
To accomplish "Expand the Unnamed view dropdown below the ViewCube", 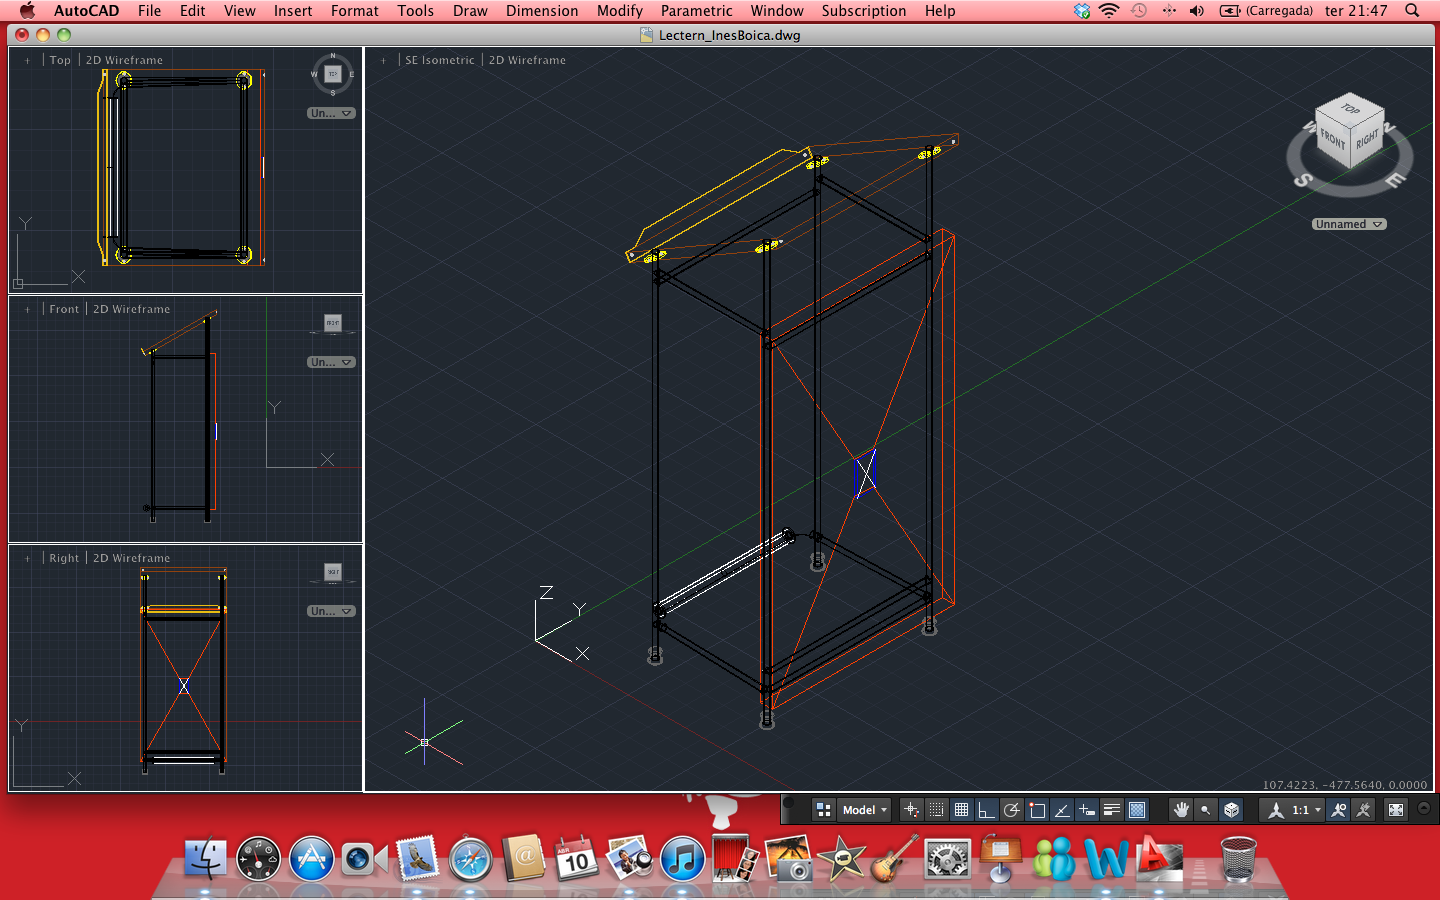I will pyautogui.click(x=1349, y=224).
